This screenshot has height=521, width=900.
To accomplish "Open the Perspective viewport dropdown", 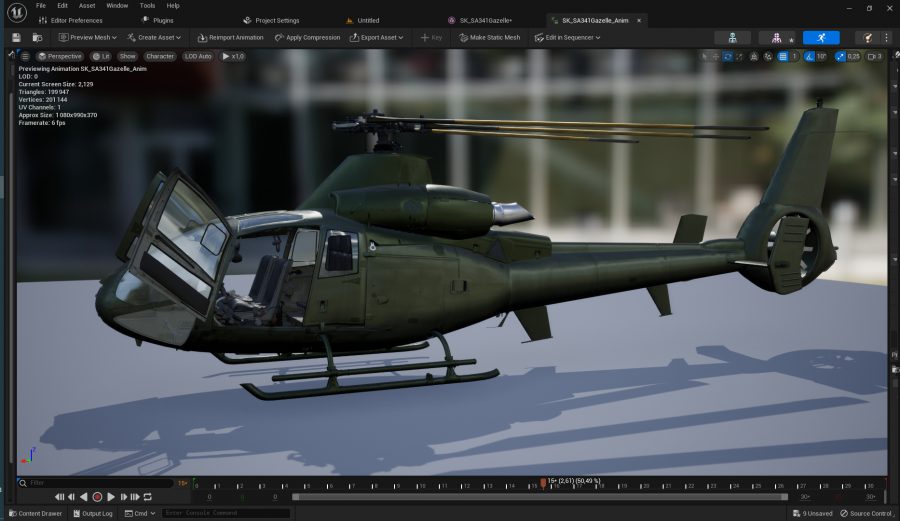I will (60, 56).
